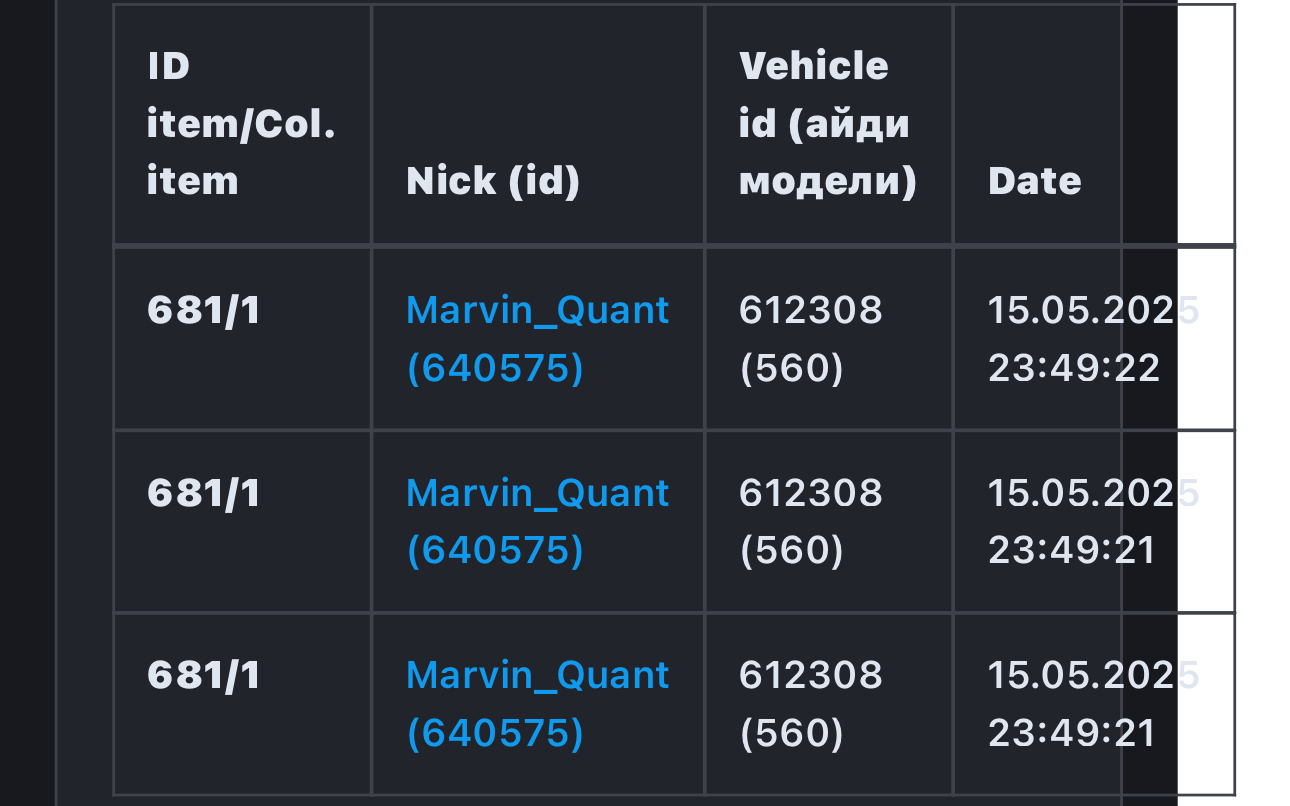Image resolution: width=1290 pixels, height=806 pixels.
Task: Click vehicle id 612308 (560) in the second row
Action: pos(810,521)
